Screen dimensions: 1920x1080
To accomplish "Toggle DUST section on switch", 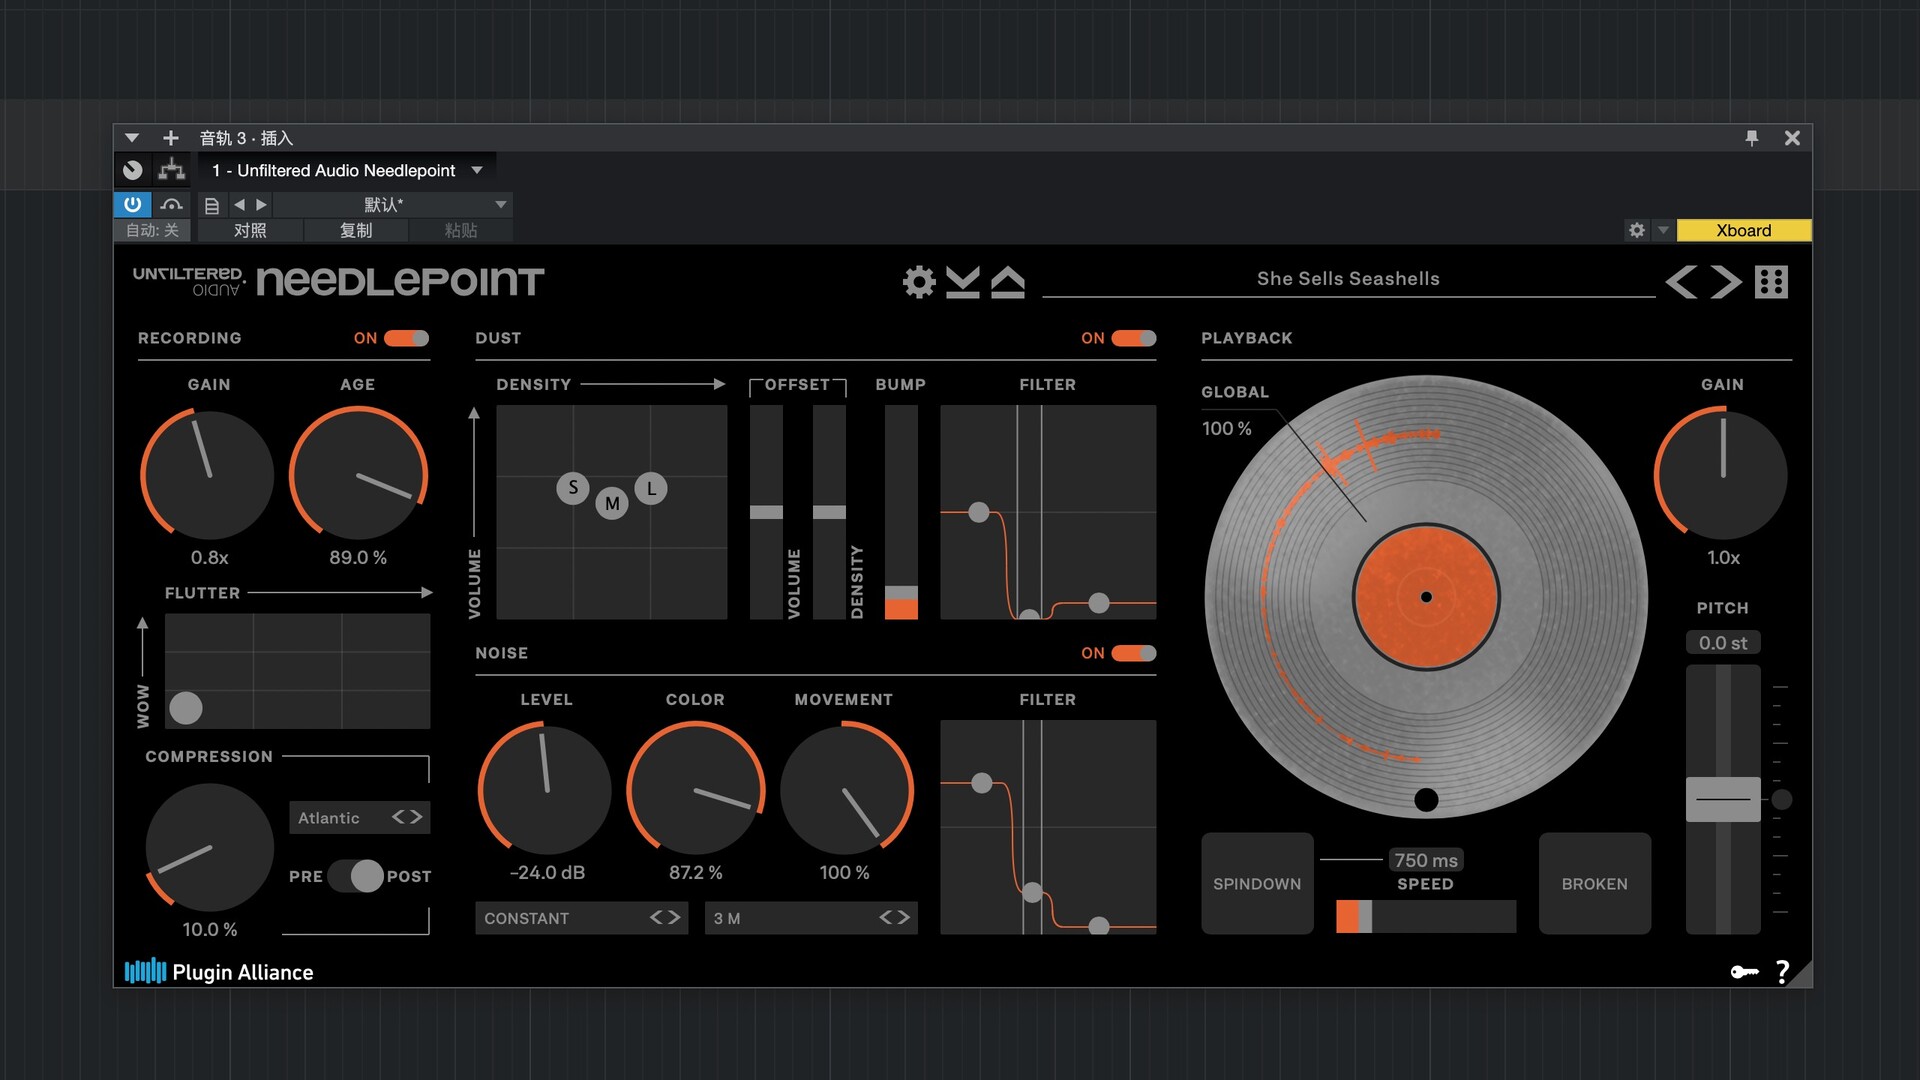I will coord(1133,338).
